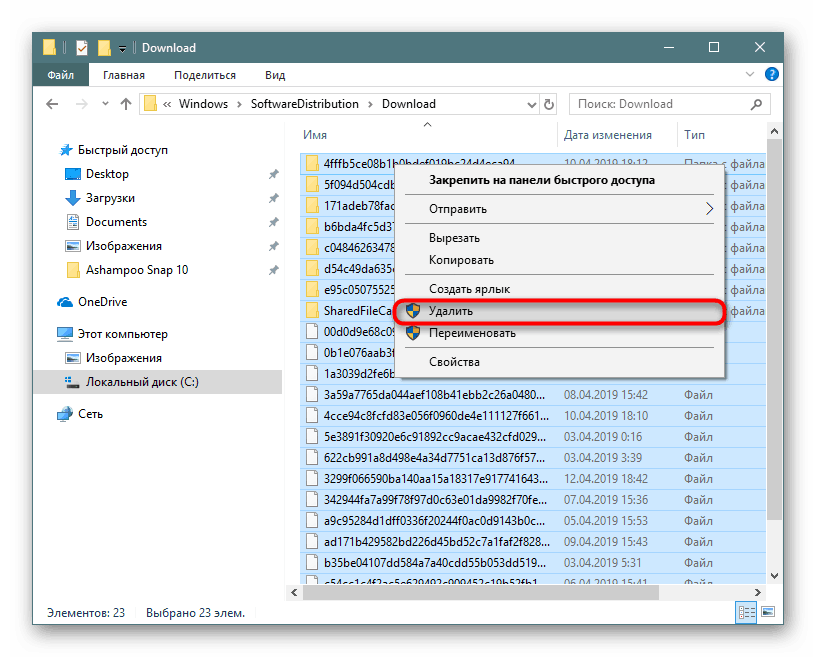
Task: Open Explorer help question mark icon
Action: (x=771, y=74)
